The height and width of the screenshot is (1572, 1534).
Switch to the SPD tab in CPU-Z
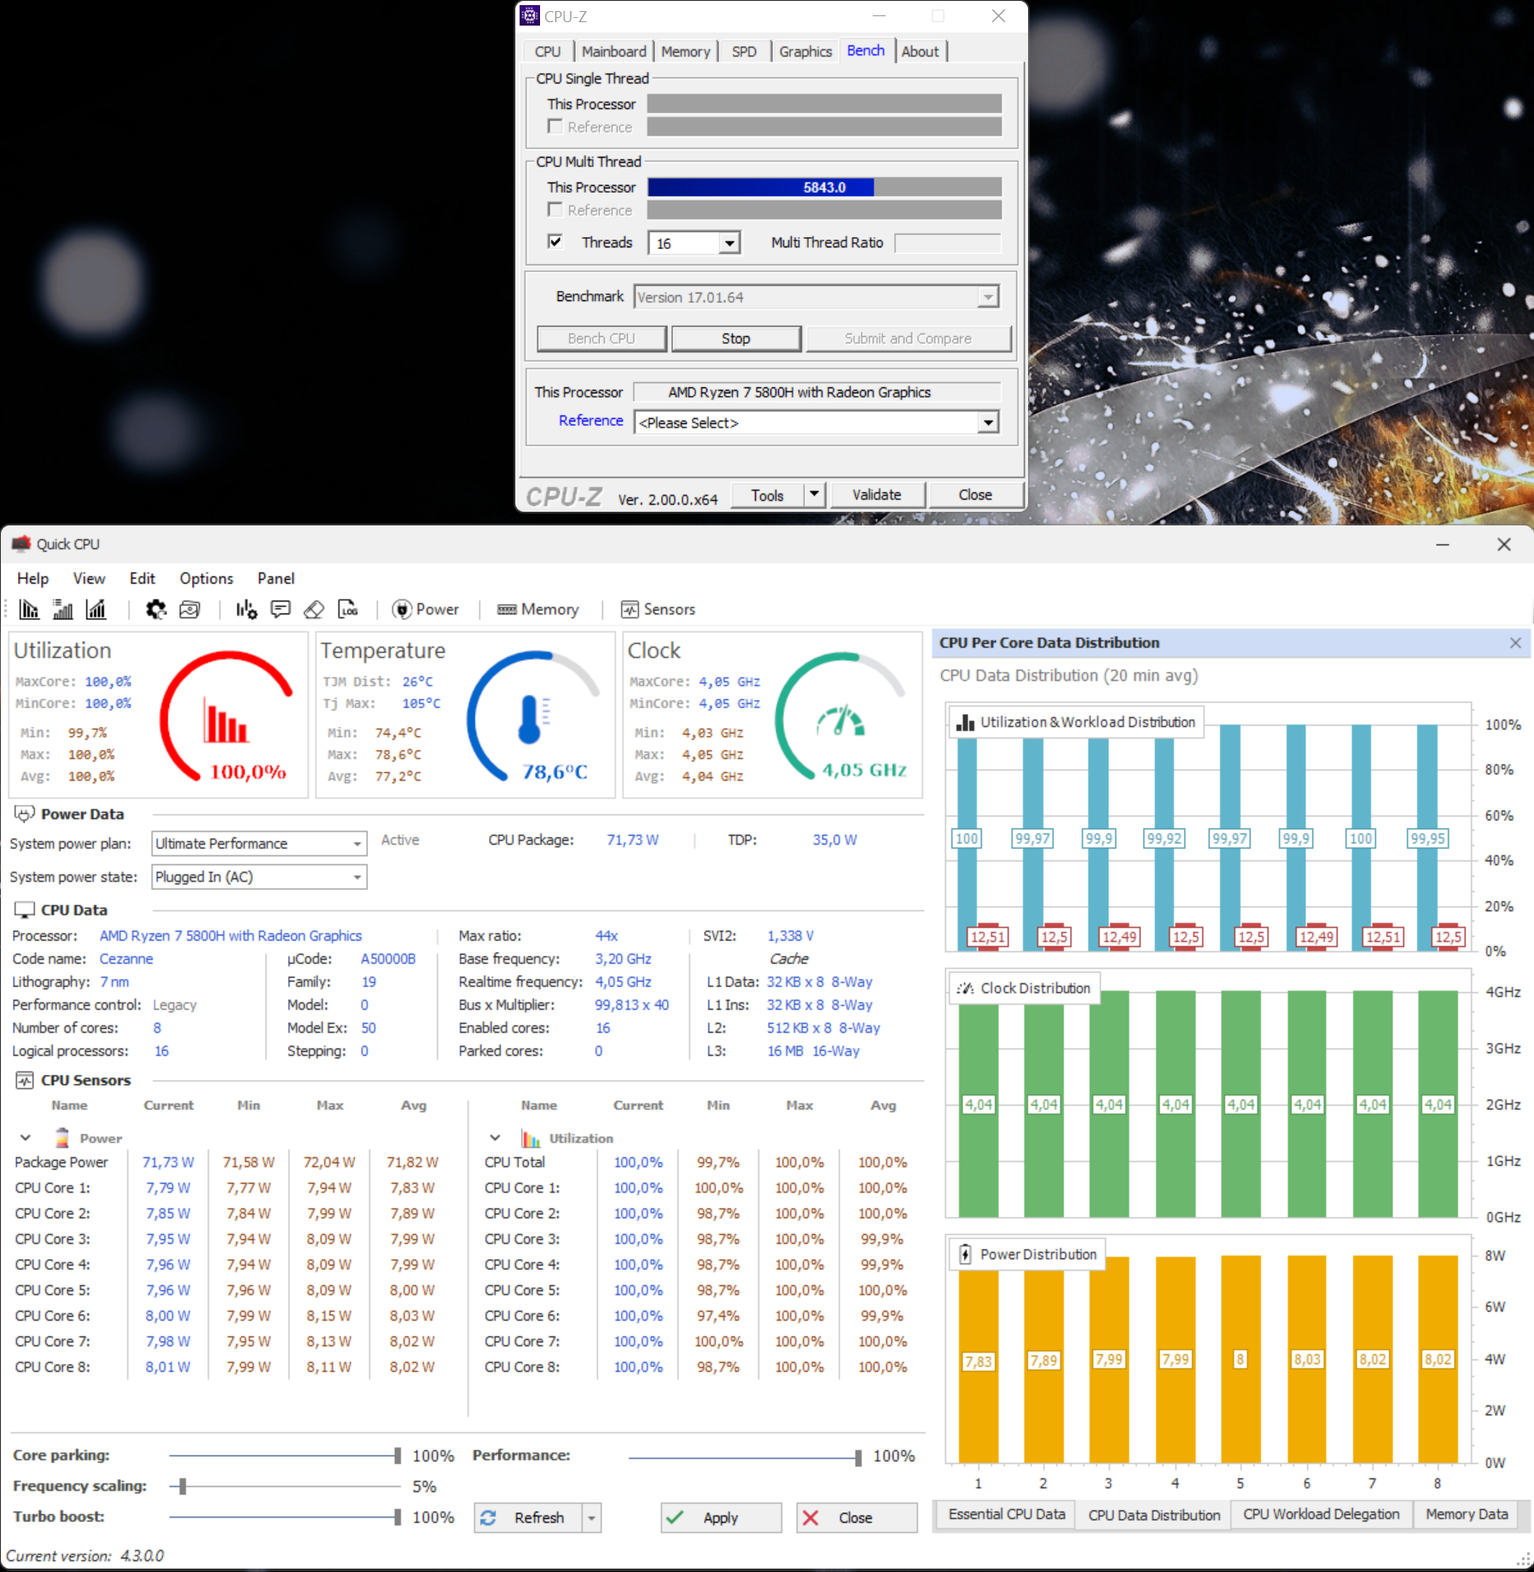coord(744,51)
